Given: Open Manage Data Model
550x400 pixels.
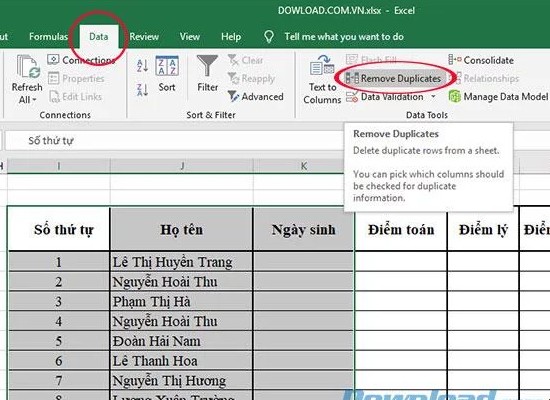Looking at the screenshot, I should click(498, 96).
